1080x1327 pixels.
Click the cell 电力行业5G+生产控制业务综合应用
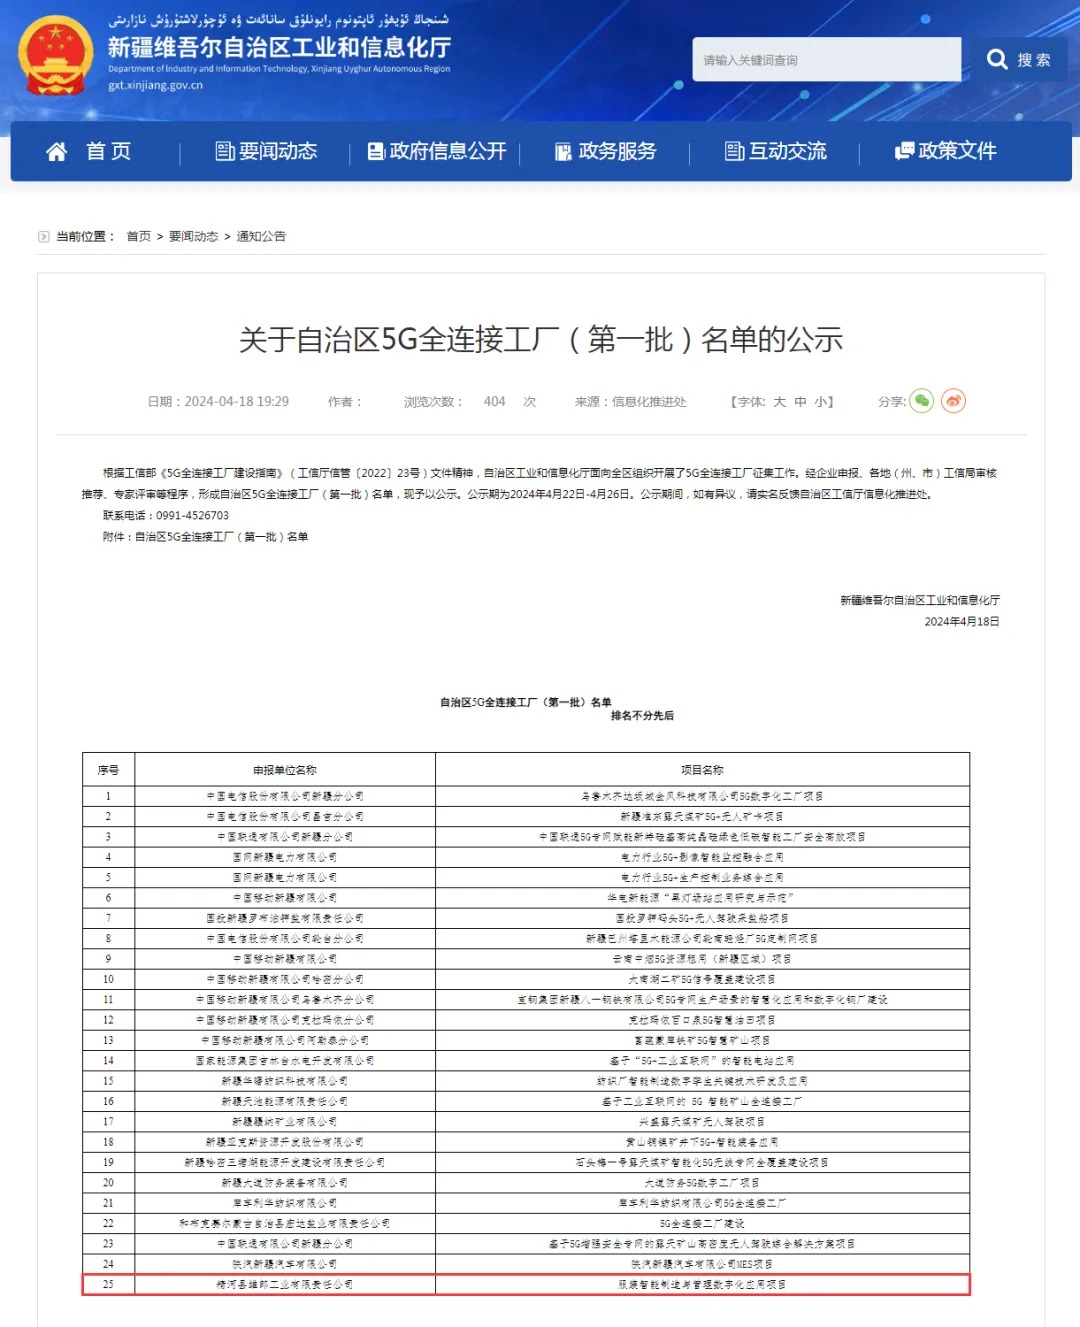coord(702,878)
